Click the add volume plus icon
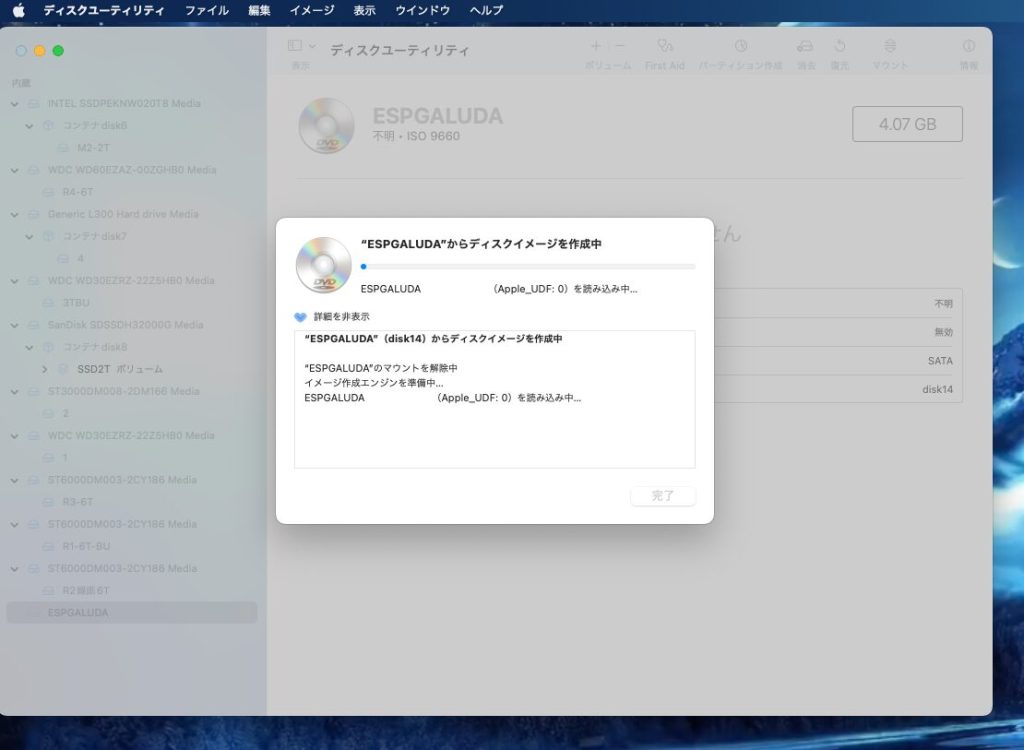The width and height of the screenshot is (1024, 750). point(596,46)
